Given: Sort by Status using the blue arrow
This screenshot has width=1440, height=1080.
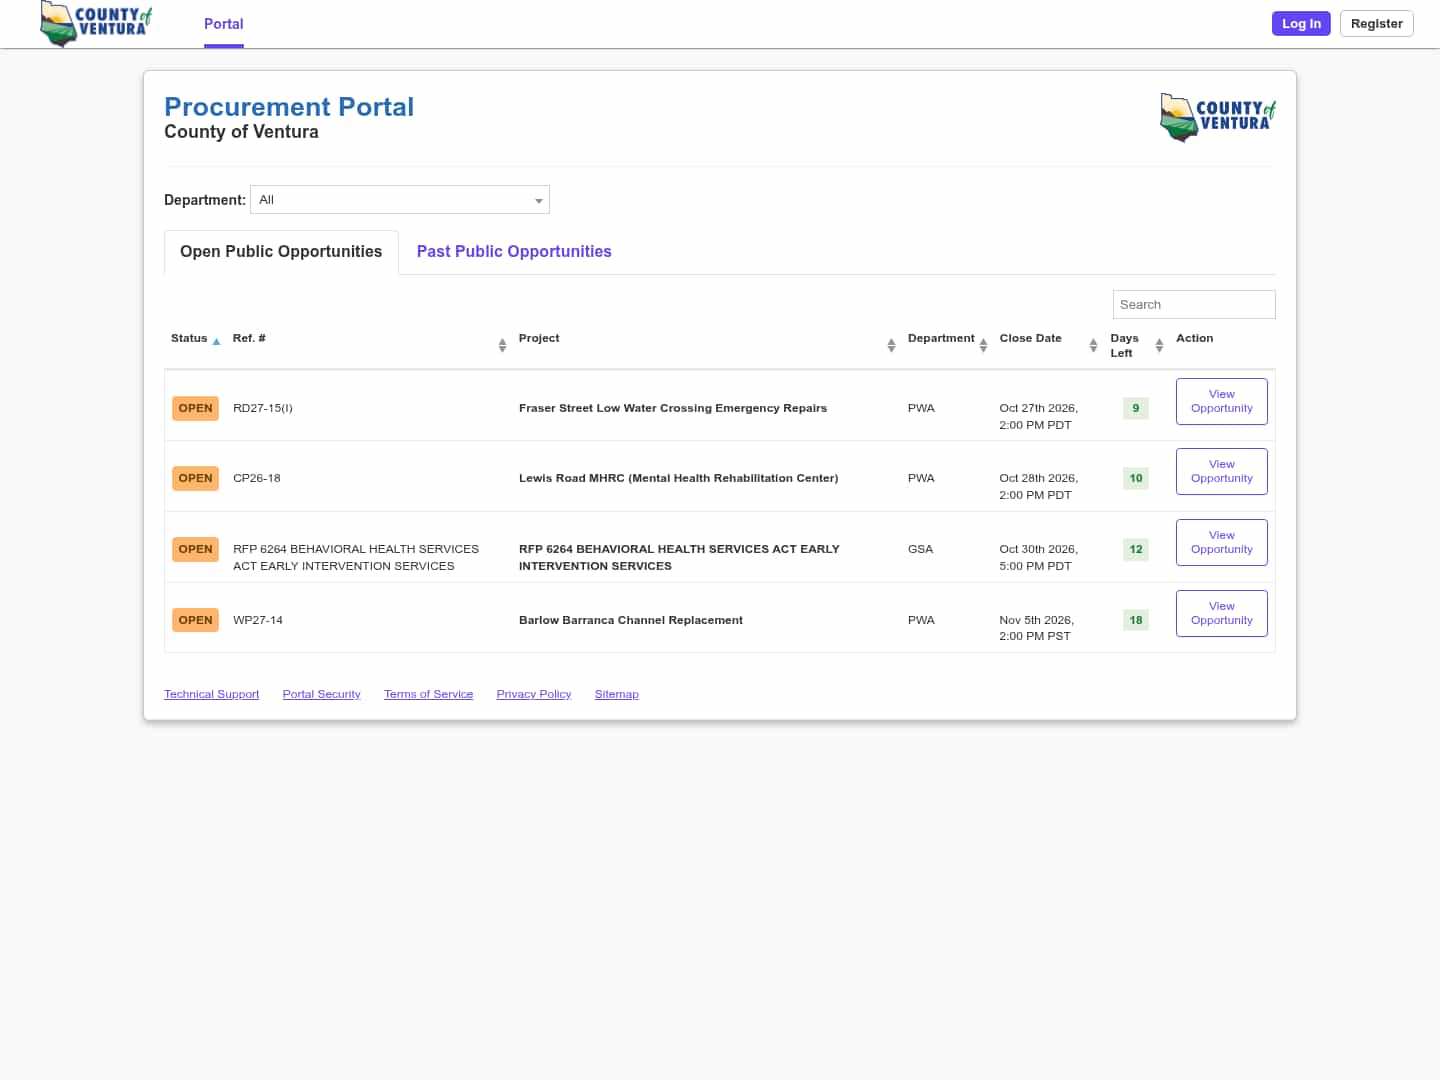Looking at the screenshot, I should coord(216,341).
